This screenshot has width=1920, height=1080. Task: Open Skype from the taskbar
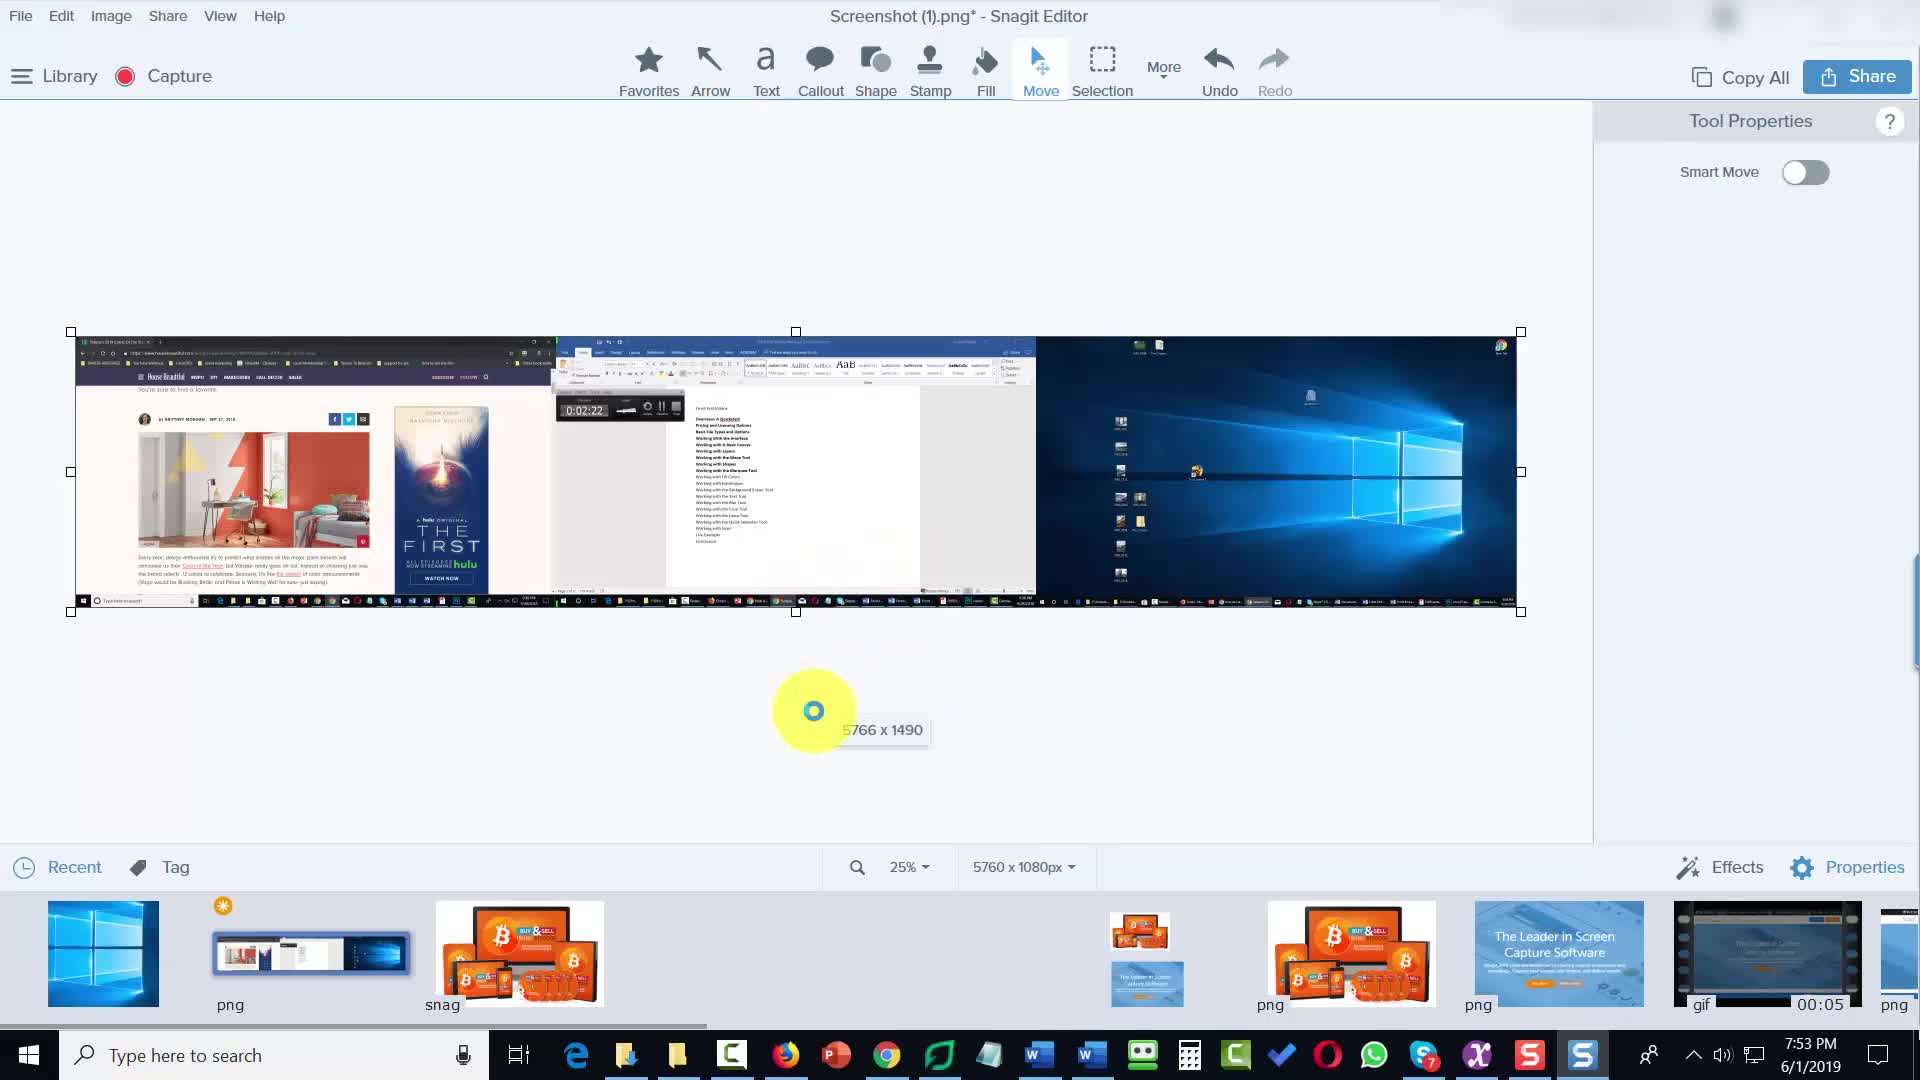[x=1424, y=1055]
